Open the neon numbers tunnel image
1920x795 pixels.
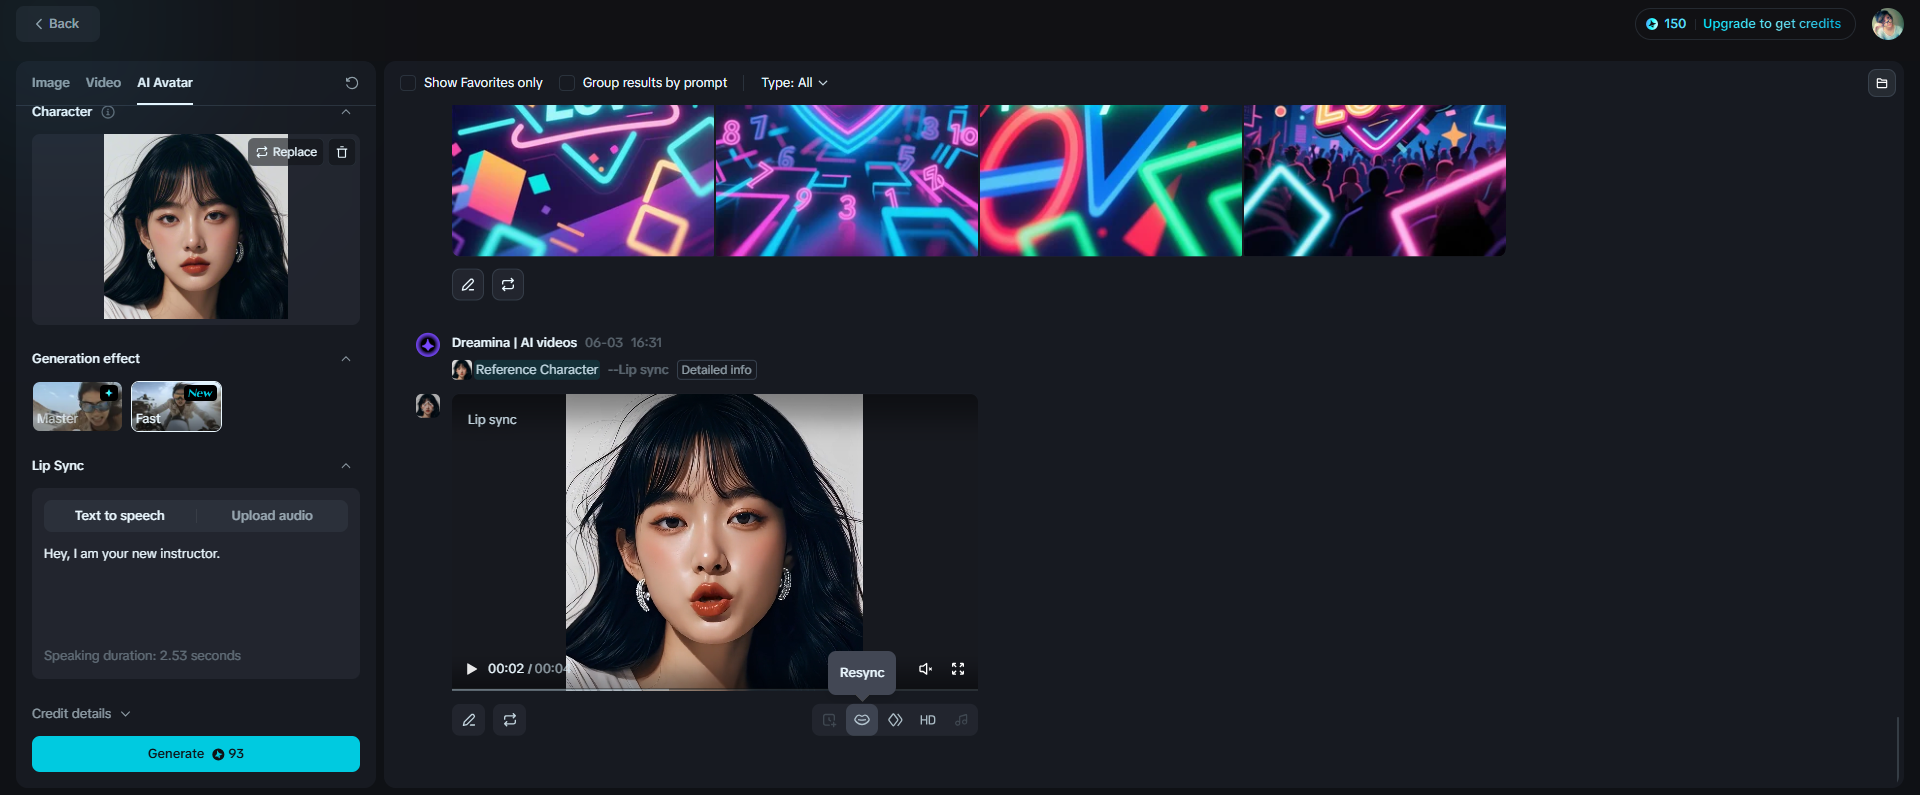(847, 181)
